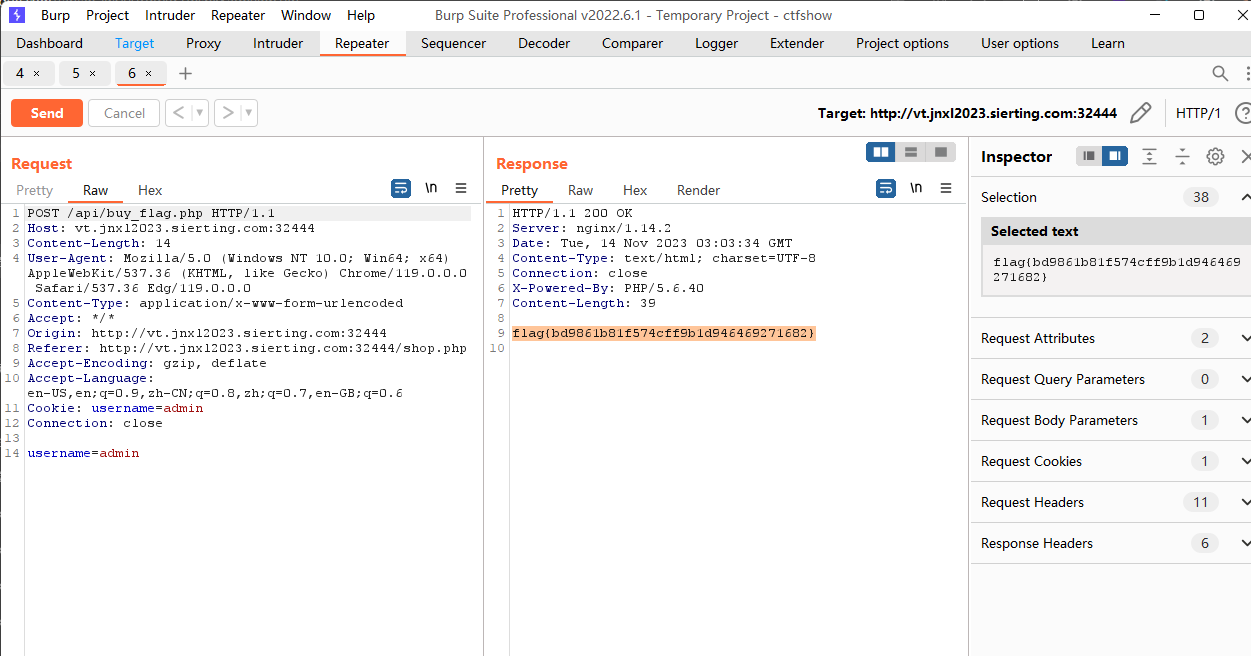Screen dimensions: 1251x656
Task: Select combined tabbed layout view
Action: [x=940, y=152]
